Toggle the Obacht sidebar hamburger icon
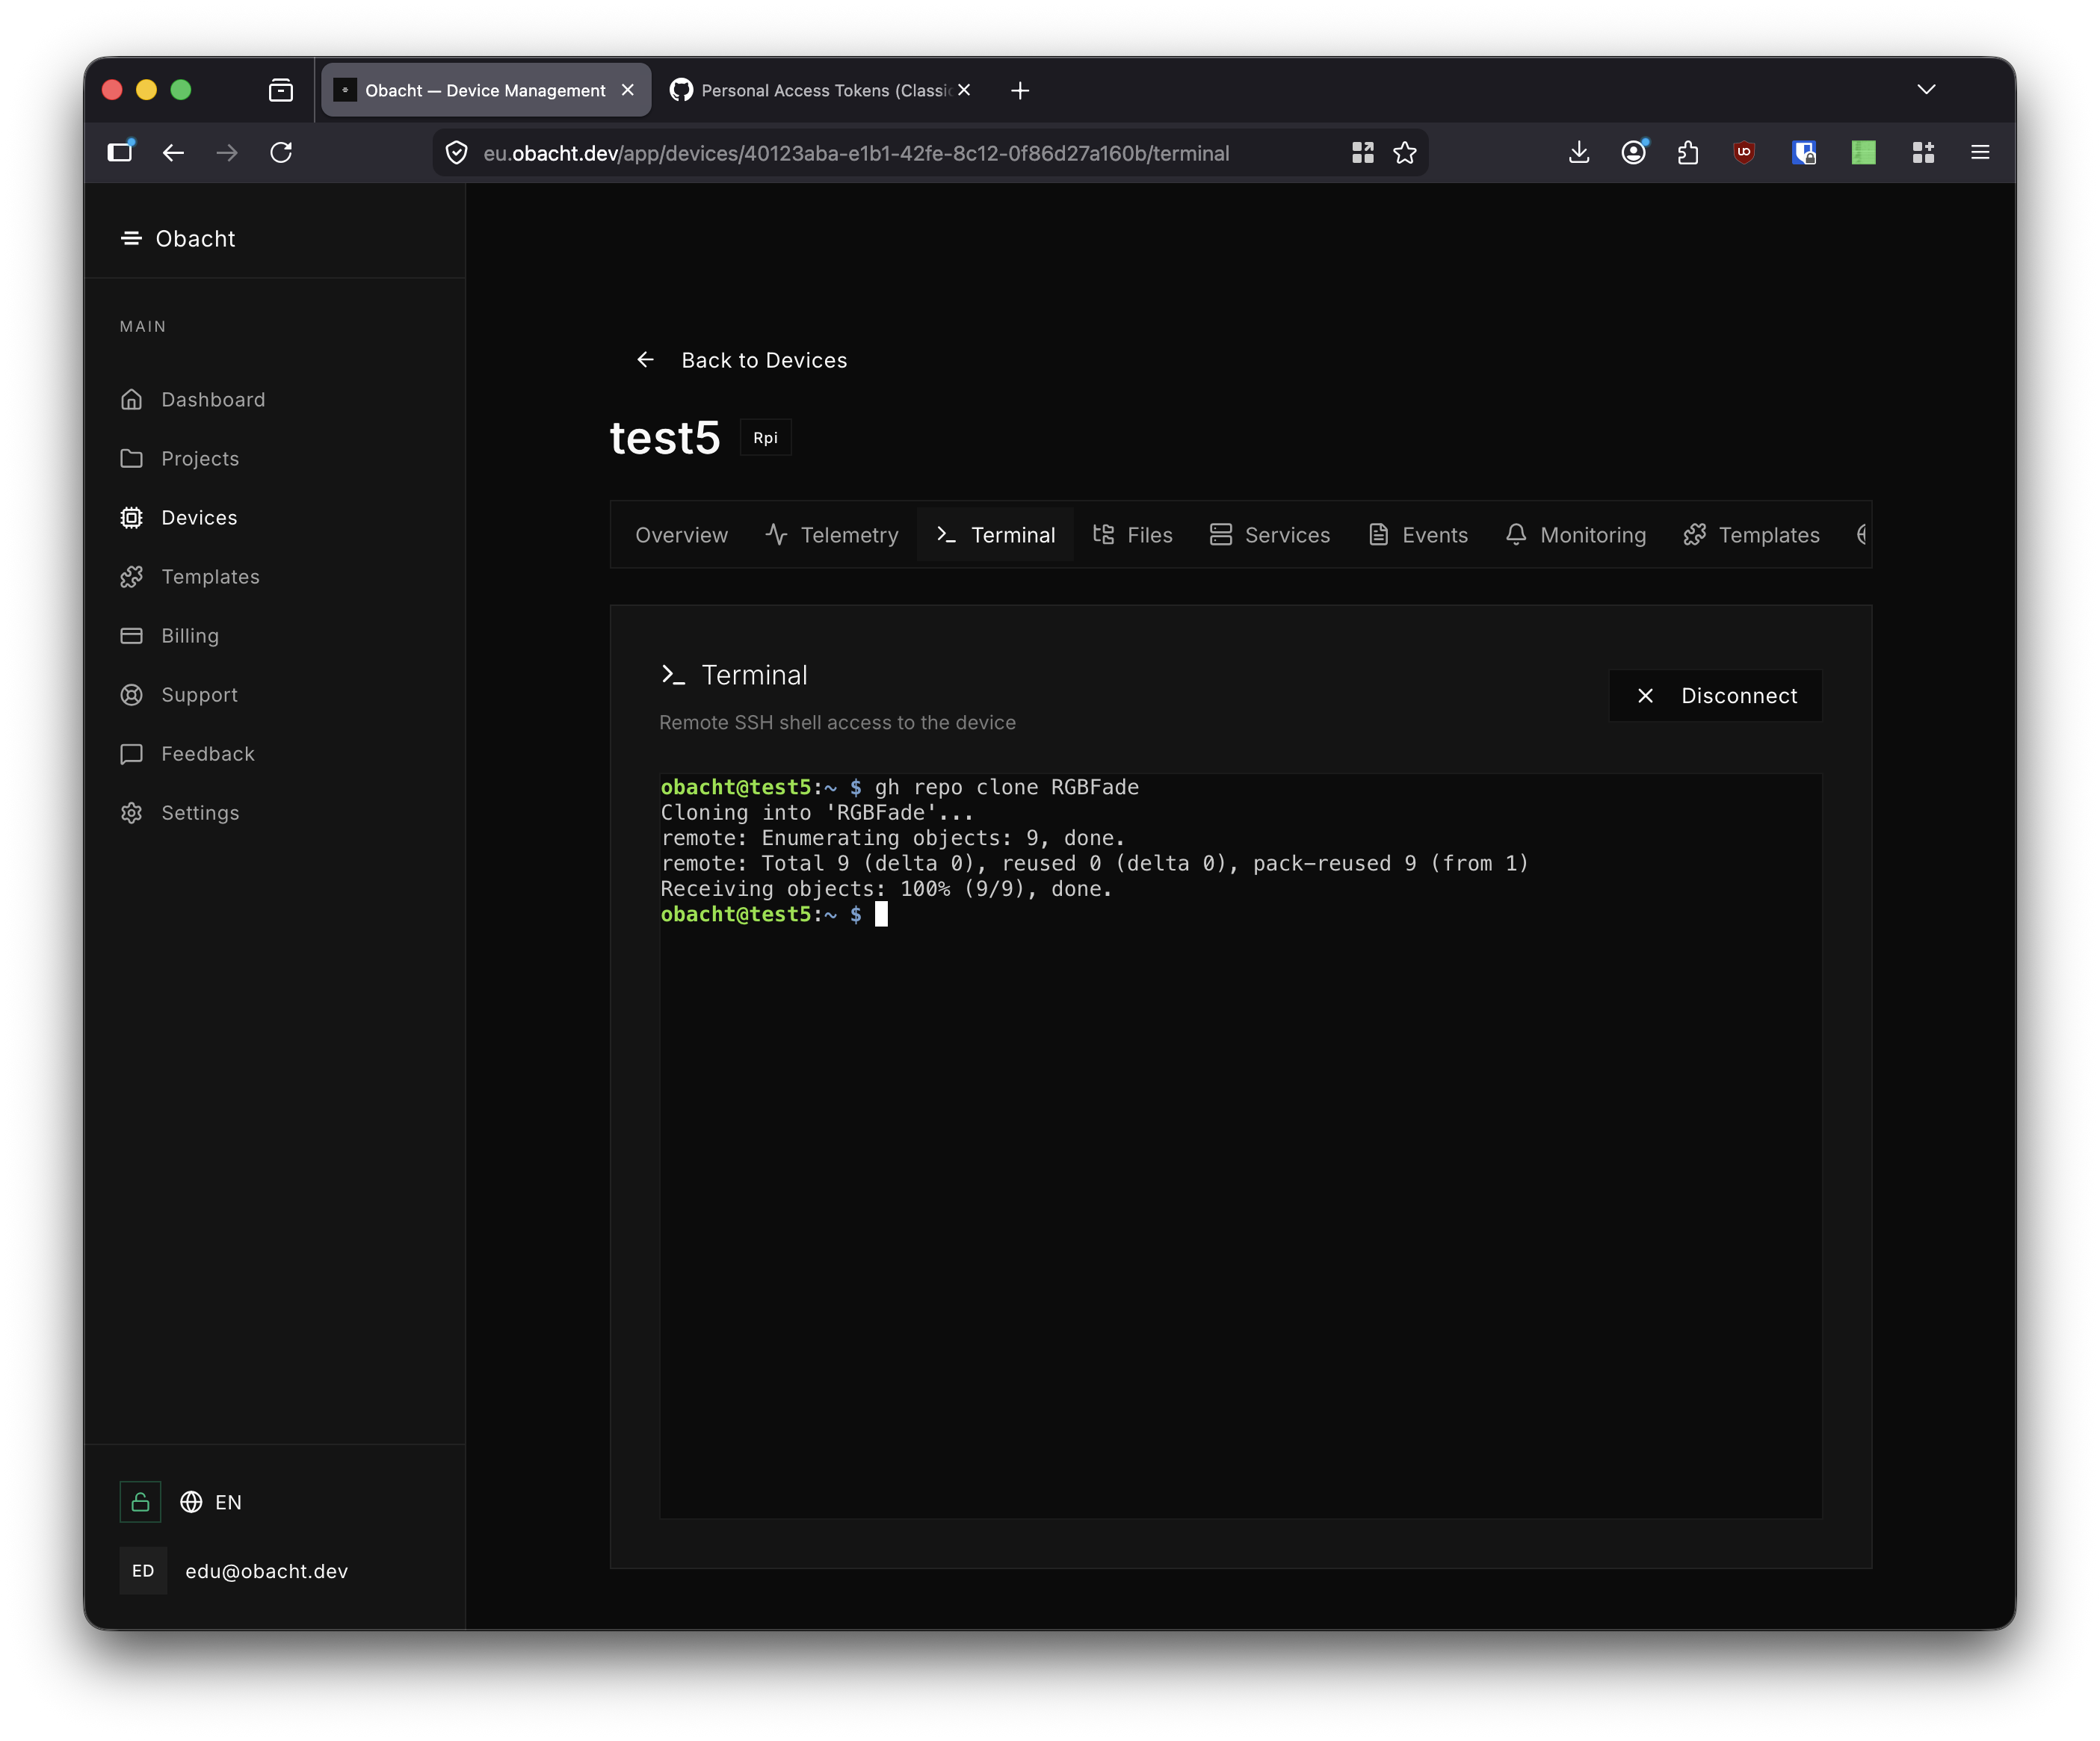 click(x=131, y=238)
